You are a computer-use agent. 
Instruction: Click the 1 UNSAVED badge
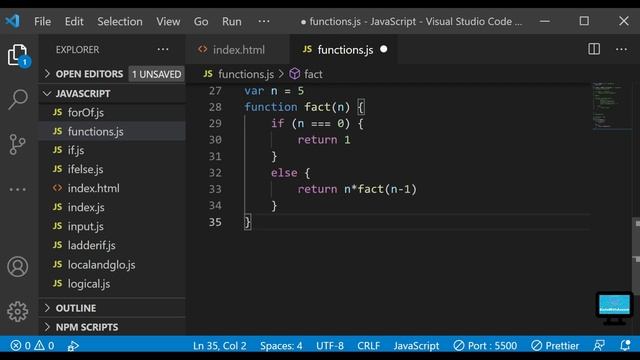point(157,74)
